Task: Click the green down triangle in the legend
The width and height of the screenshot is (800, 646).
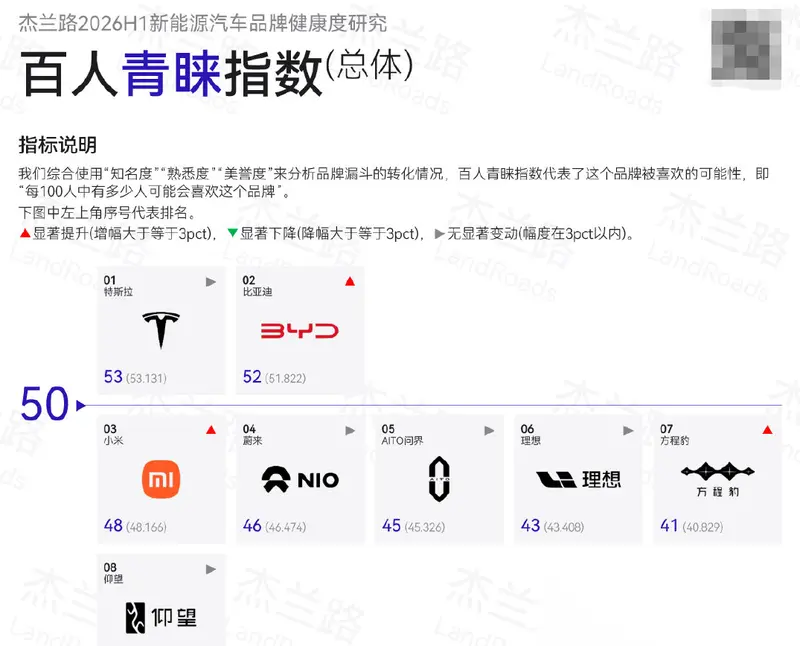Action: coord(233,233)
